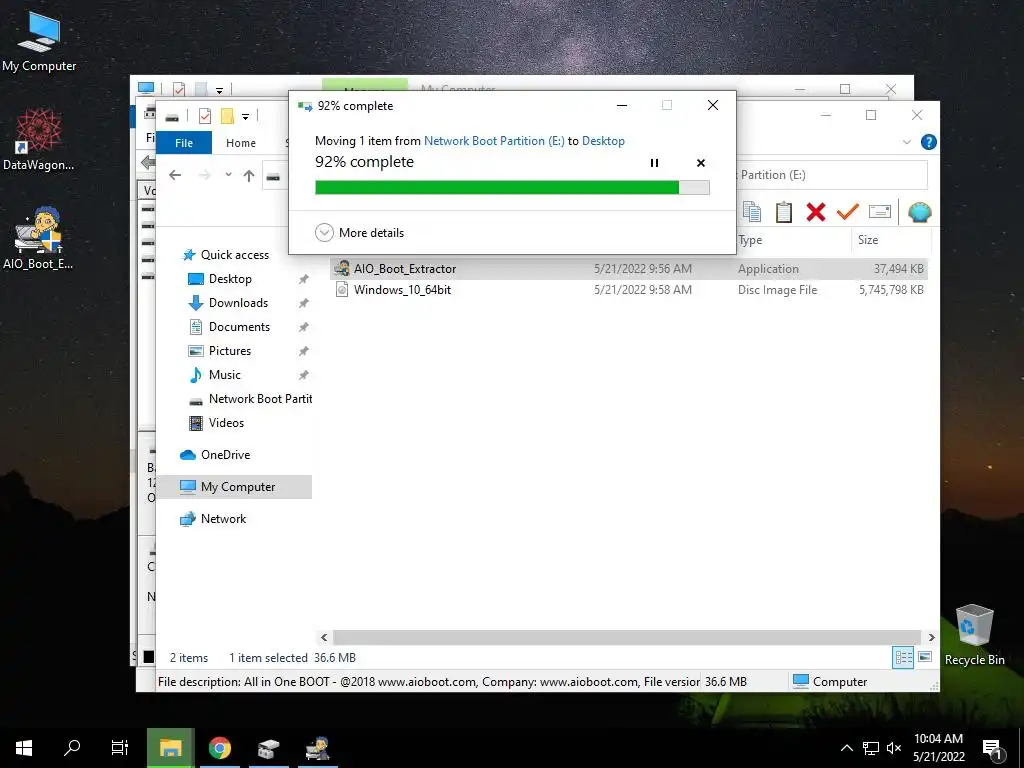Click File Explorer in the taskbar
This screenshot has width=1024, height=768.
tap(170, 748)
